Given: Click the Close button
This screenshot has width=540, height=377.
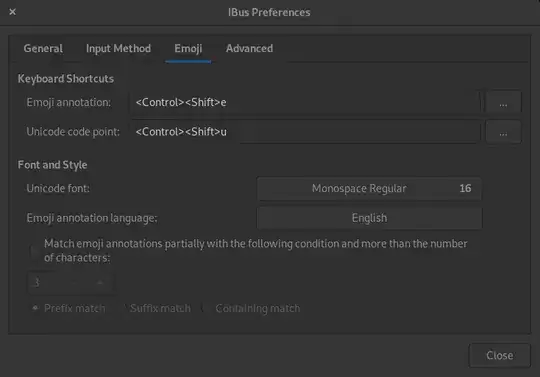Looking at the screenshot, I should pos(499,355).
